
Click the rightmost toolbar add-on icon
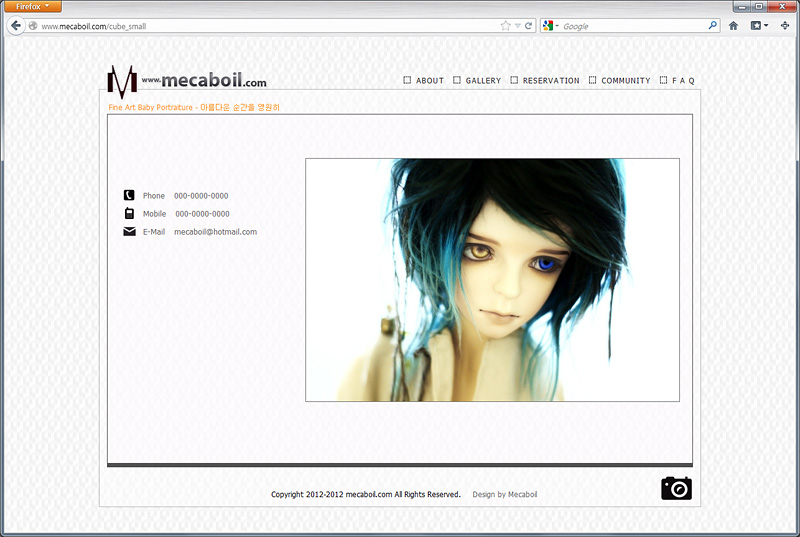785,25
